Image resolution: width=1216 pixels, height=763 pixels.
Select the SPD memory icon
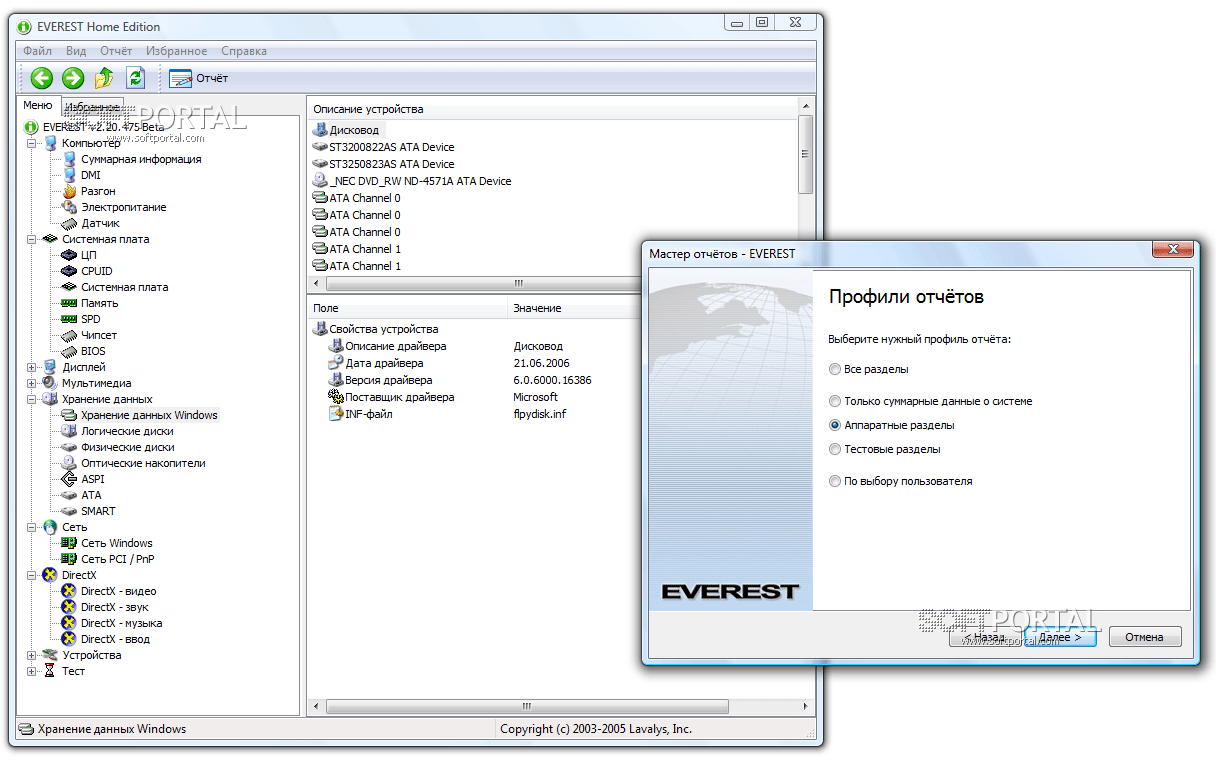[x=69, y=319]
